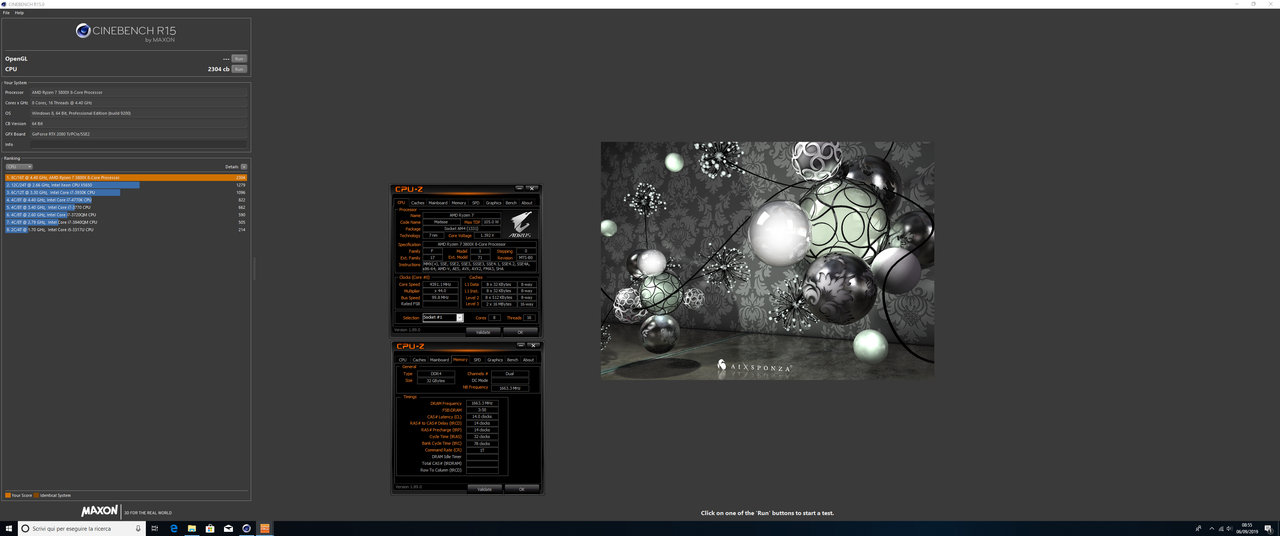
Task: Click the Info input field
Action: point(138,144)
